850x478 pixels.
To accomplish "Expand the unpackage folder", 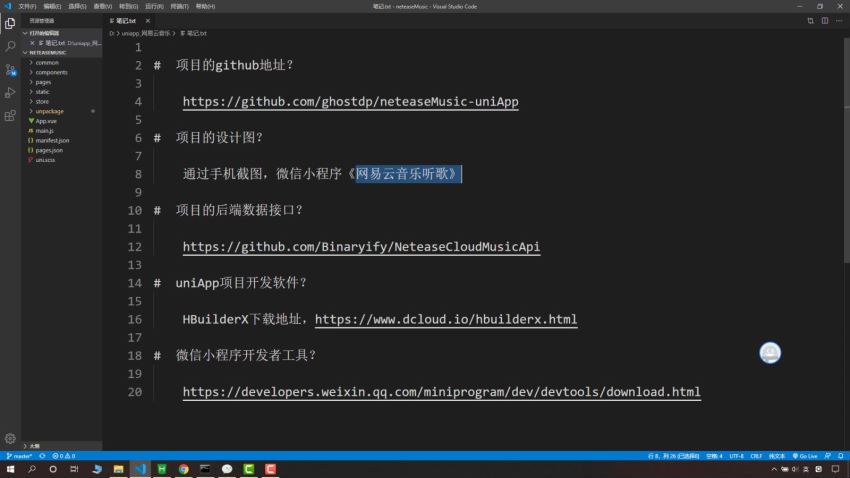I will tap(49, 111).
